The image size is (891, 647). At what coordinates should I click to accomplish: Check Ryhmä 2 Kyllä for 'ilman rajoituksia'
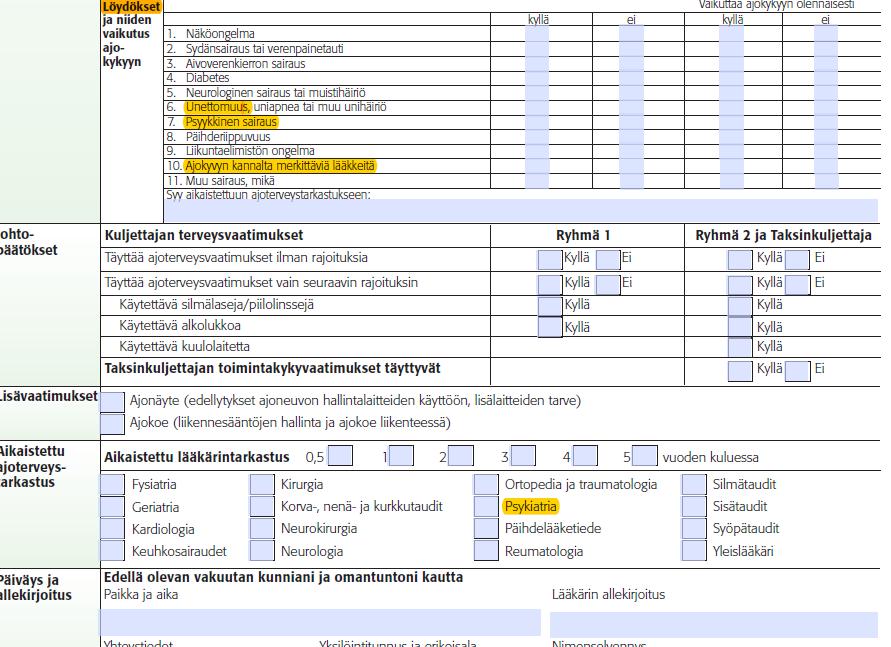click(x=740, y=260)
